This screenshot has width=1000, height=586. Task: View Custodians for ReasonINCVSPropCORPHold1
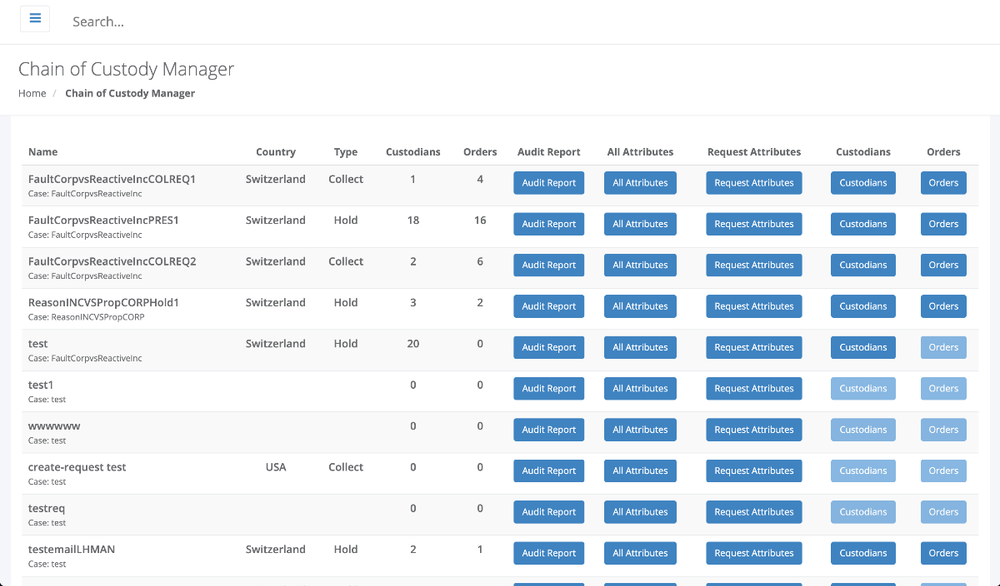click(x=862, y=306)
